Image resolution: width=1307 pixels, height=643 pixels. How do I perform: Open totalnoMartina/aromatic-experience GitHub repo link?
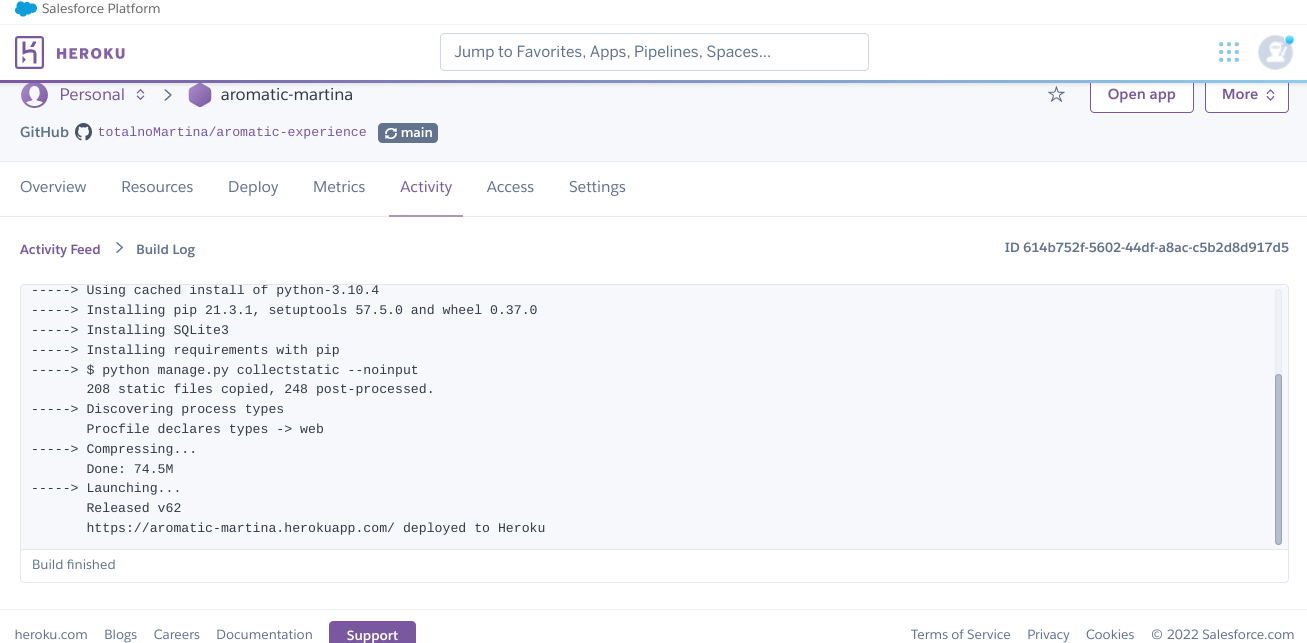[x=232, y=132]
